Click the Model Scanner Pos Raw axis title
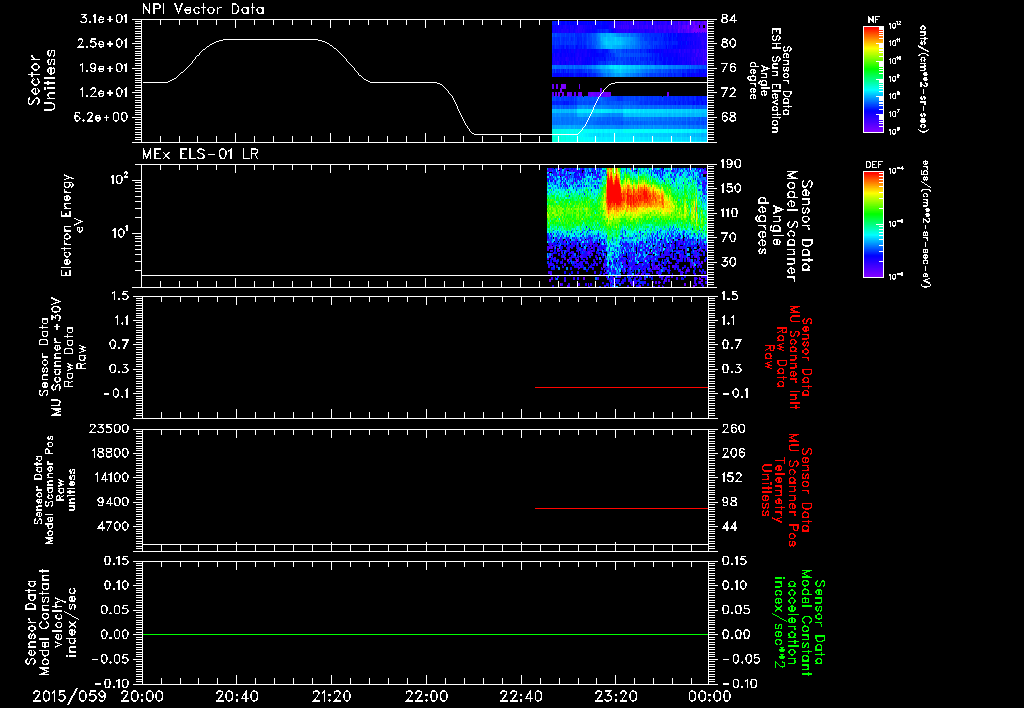This screenshot has height=708, width=1024. pyautogui.click(x=55, y=490)
